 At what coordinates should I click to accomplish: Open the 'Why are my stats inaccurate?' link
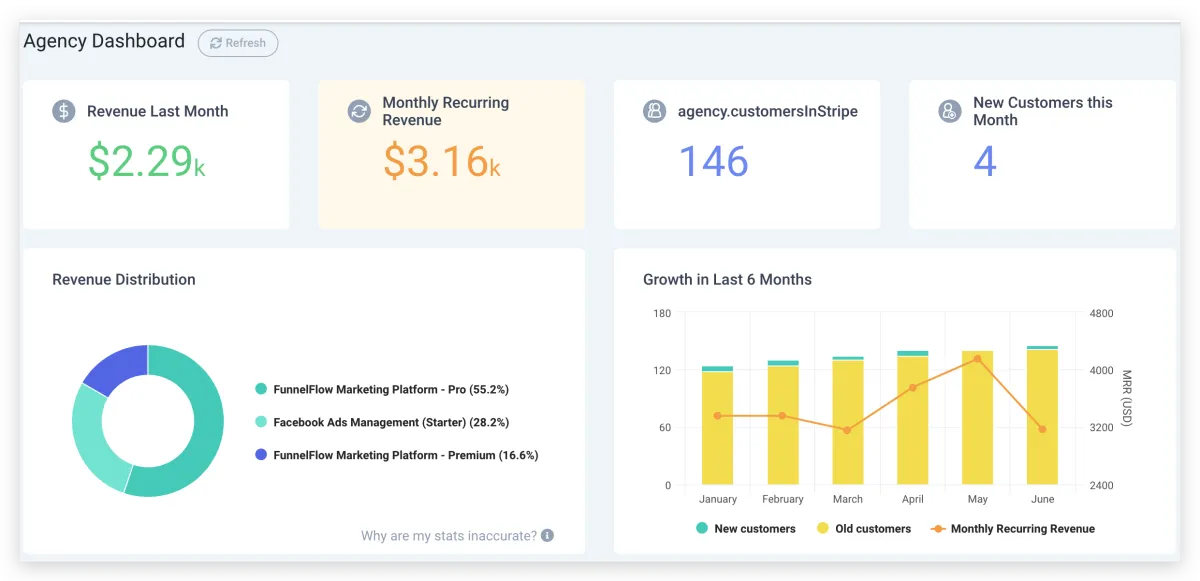pyautogui.click(x=448, y=536)
